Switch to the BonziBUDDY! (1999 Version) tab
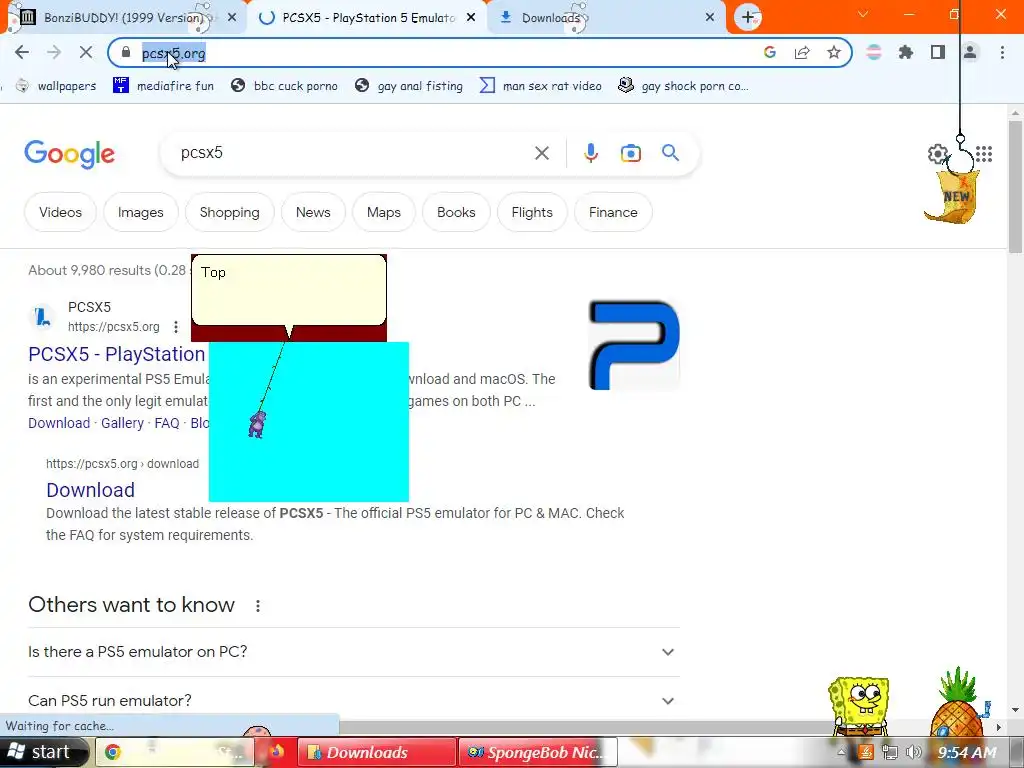The width and height of the screenshot is (1024, 768). coord(121,18)
